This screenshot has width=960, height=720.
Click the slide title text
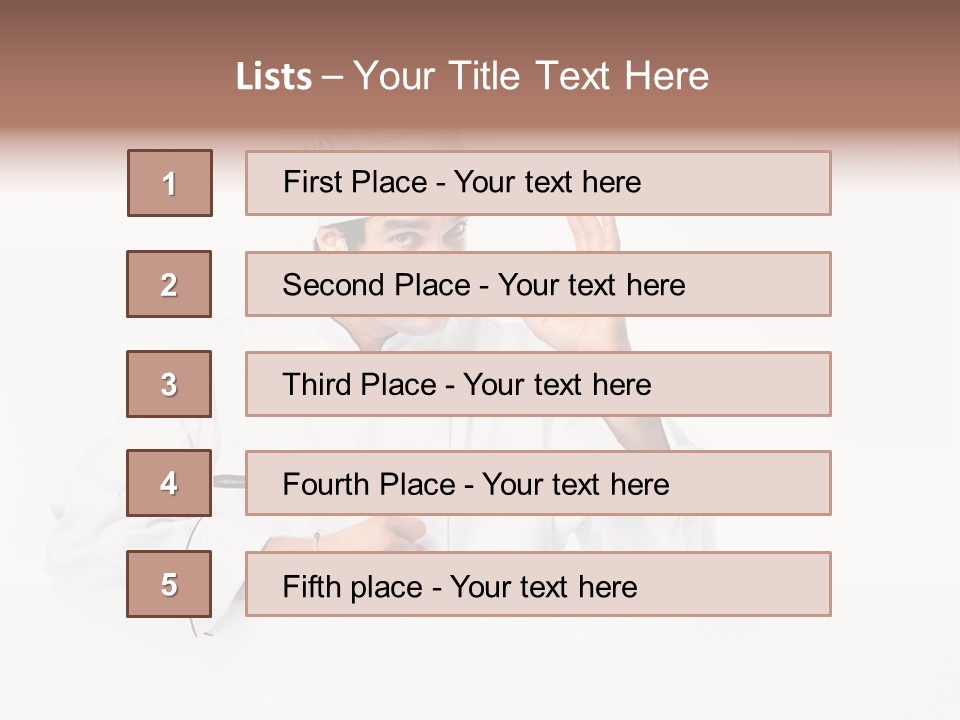pyautogui.click(x=472, y=76)
